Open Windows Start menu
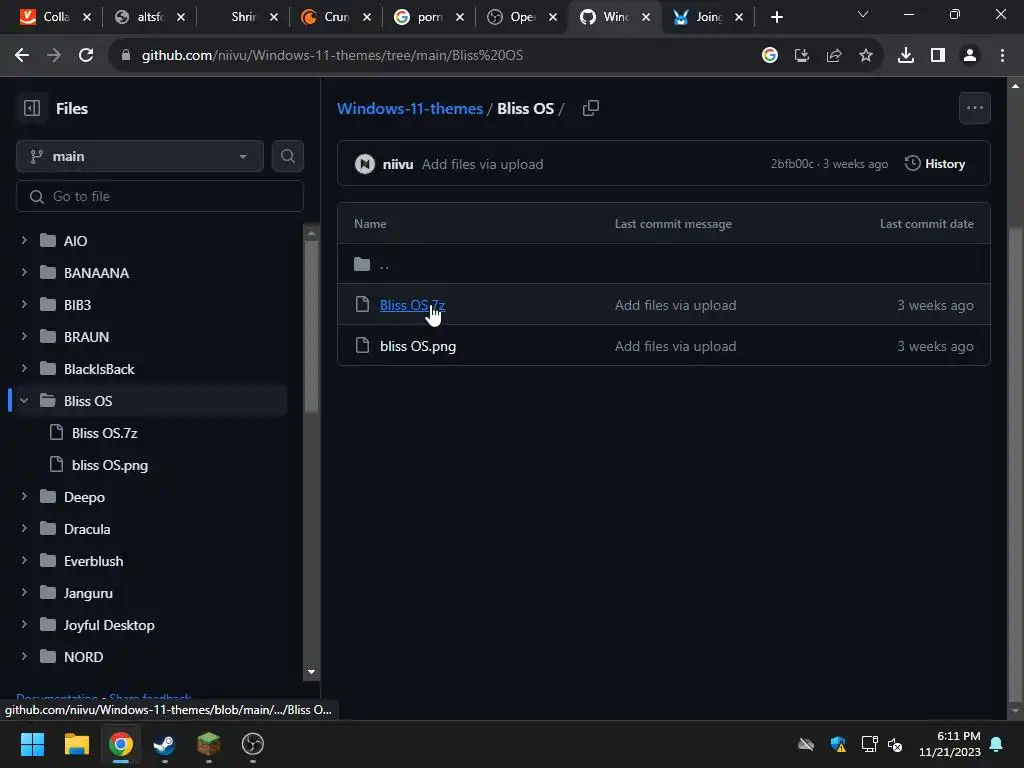Viewport: 1024px width, 768px height. pyautogui.click(x=32, y=744)
